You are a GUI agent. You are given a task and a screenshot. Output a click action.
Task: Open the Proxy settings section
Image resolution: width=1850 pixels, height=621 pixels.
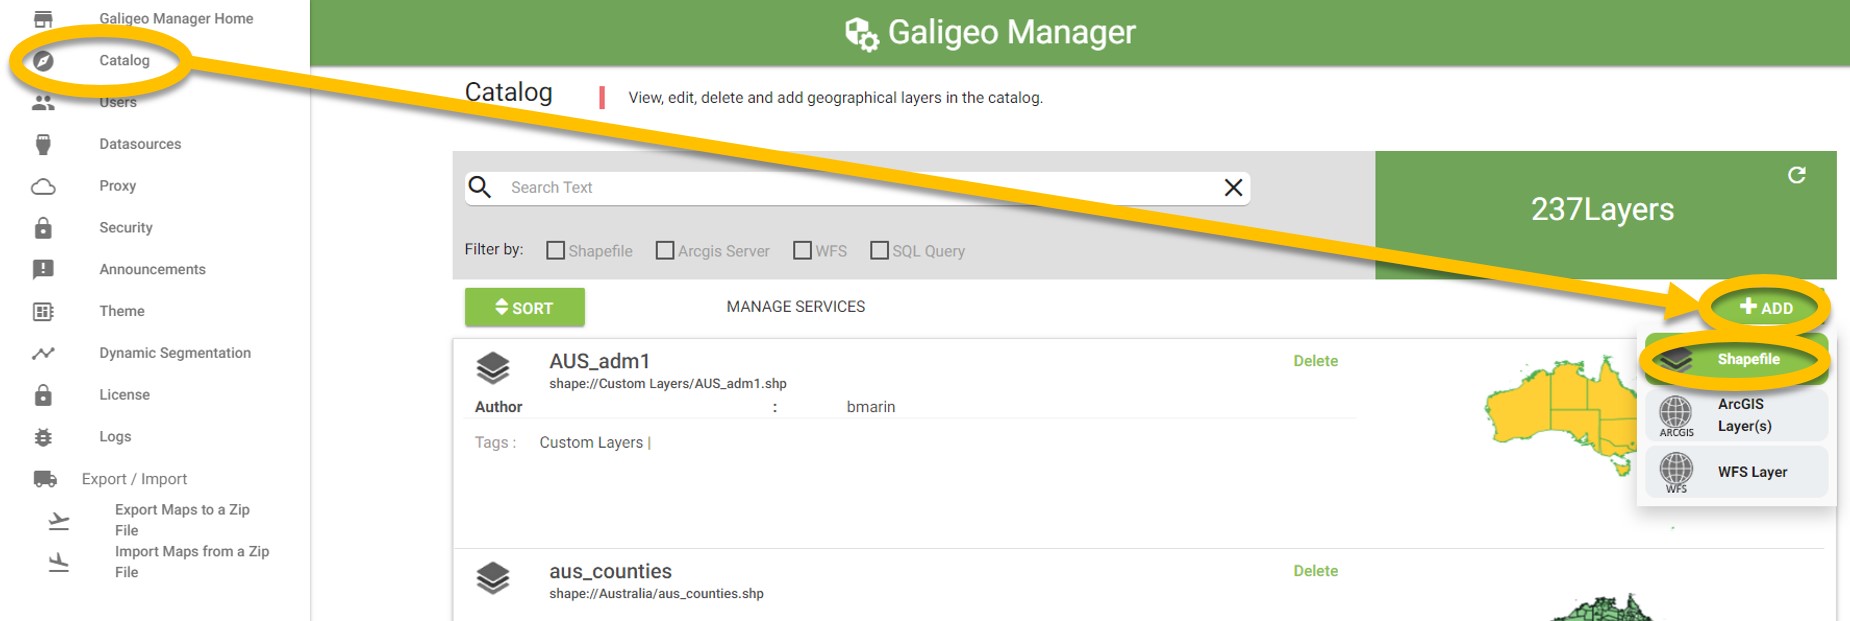[117, 187]
